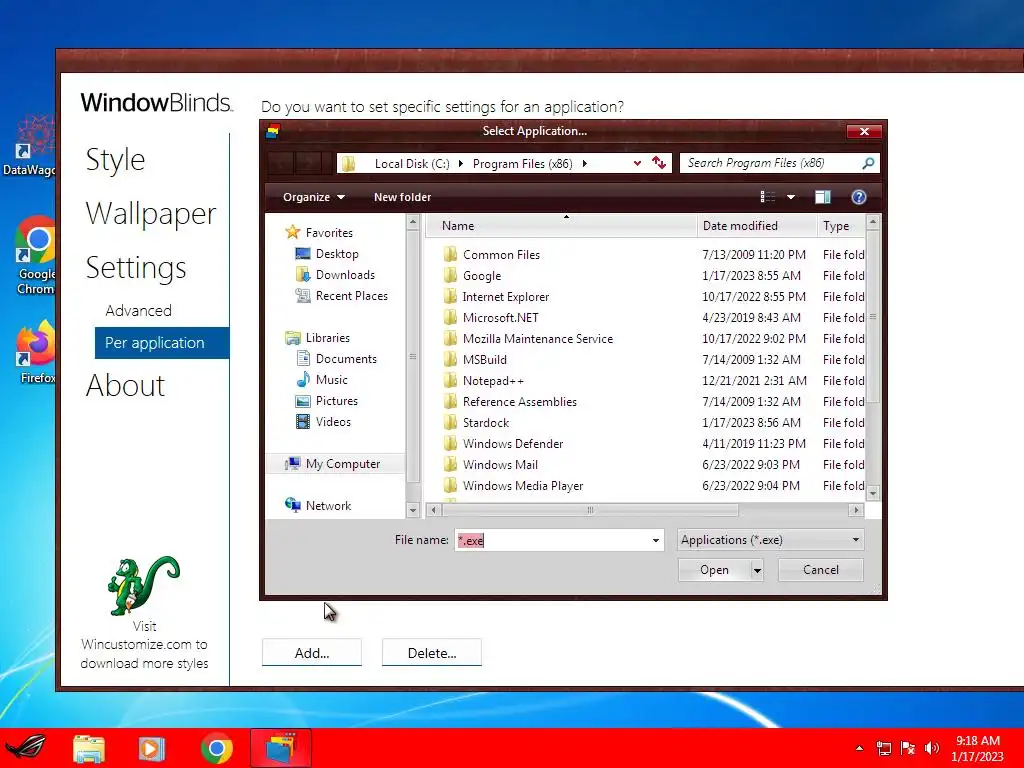Open Documents library
Viewport: 1024px width, 768px height.
[346, 359]
